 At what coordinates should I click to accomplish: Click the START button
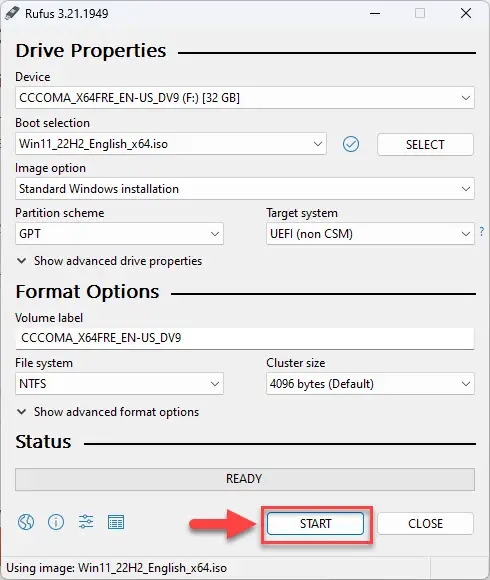pos(315,523)
